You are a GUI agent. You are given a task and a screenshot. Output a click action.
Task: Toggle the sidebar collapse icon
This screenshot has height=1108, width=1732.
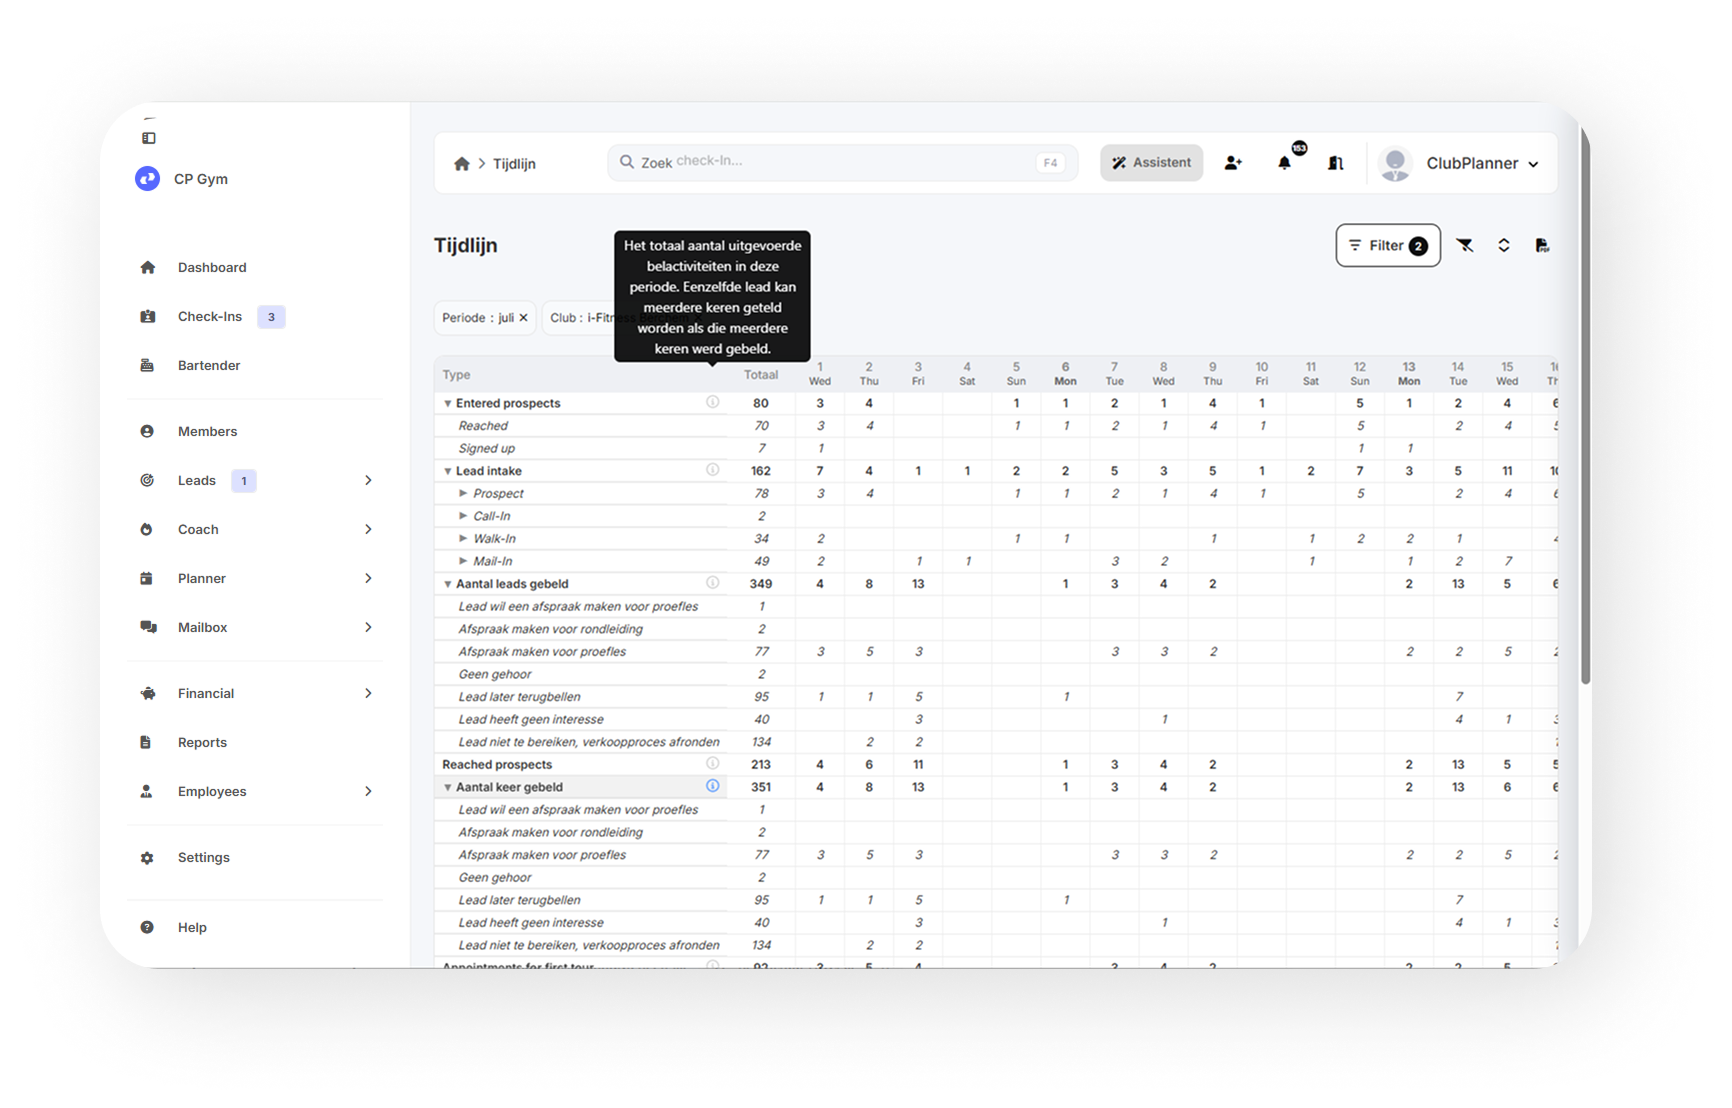pyautogui.click(x=149, y=138)
